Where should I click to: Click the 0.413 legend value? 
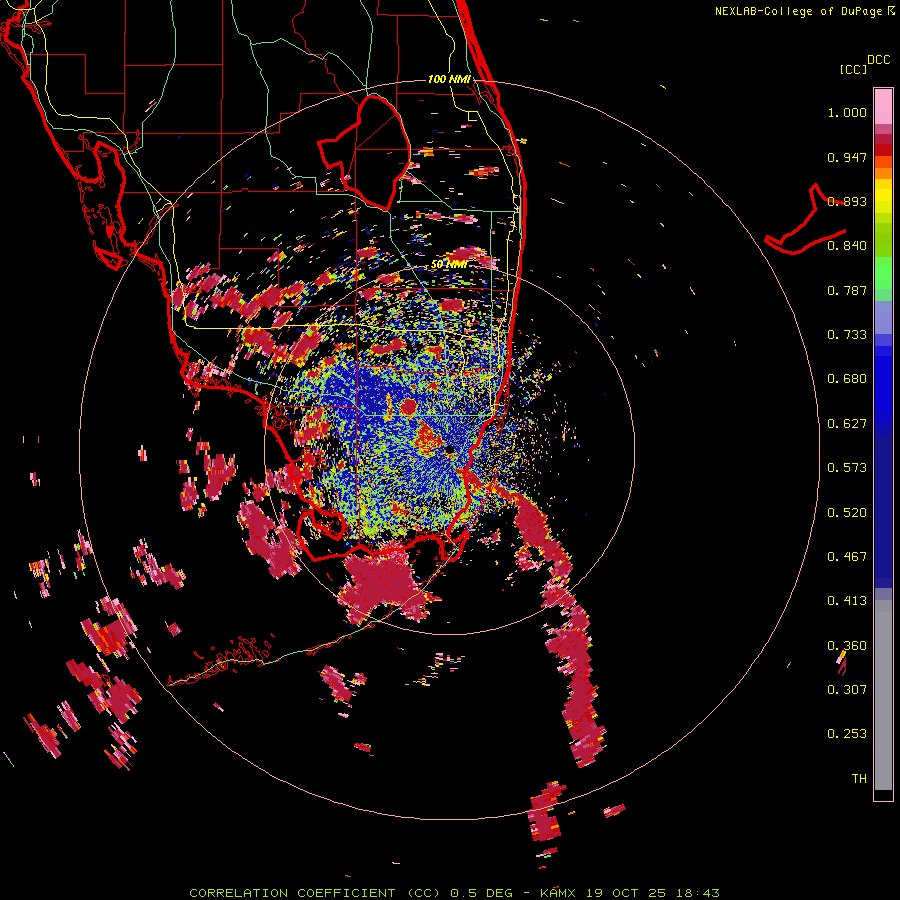click(847, 601)
